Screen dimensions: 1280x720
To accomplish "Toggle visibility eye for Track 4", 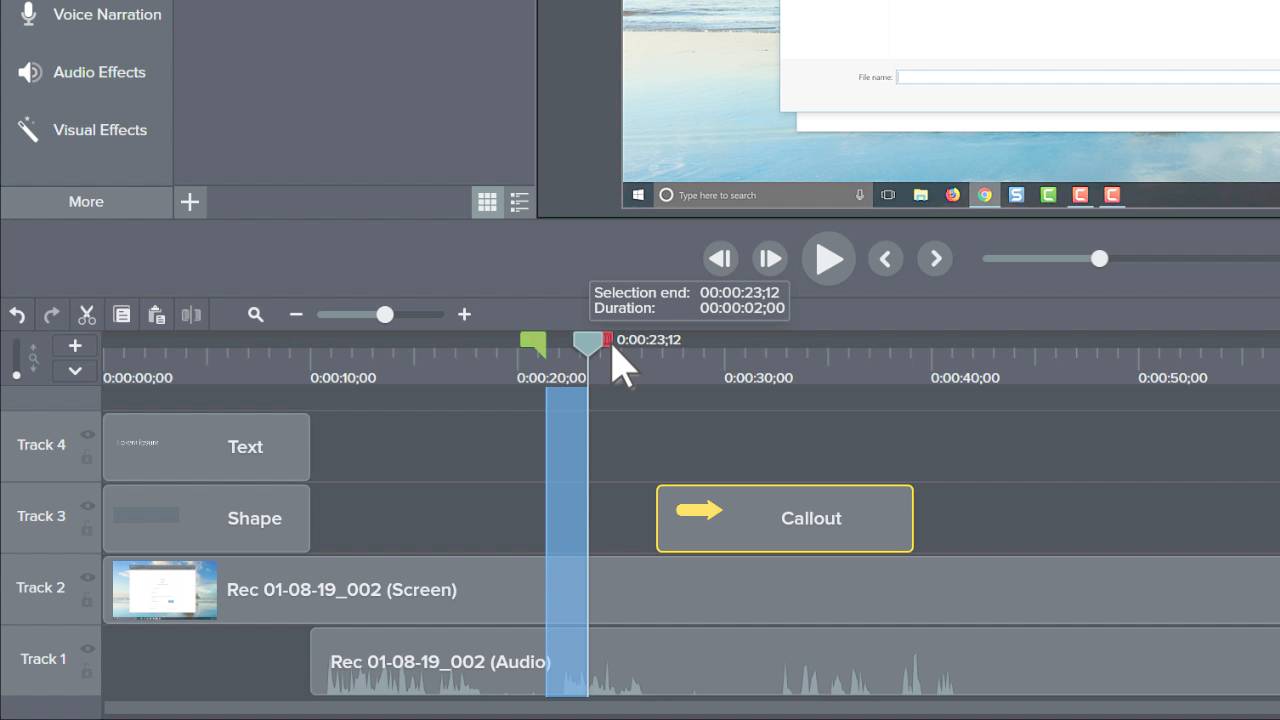I will coord(88,435).
